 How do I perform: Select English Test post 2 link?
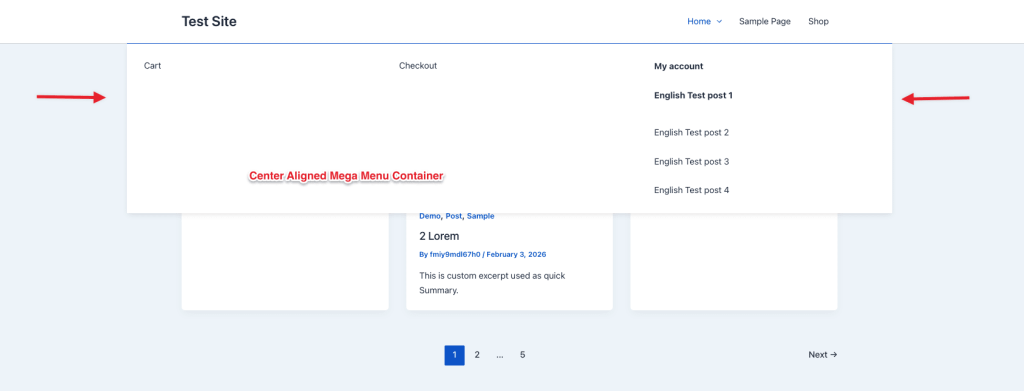(x=691, y=133)
